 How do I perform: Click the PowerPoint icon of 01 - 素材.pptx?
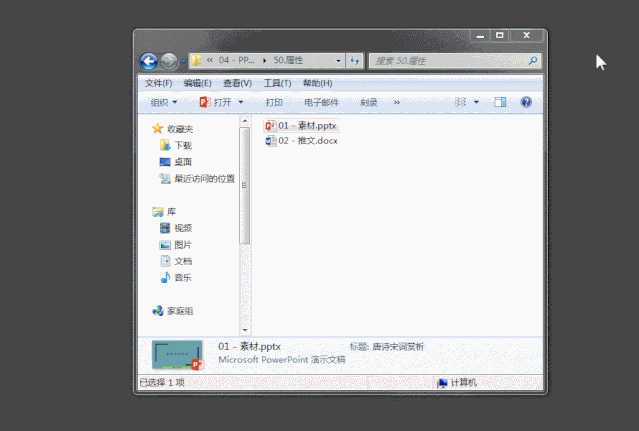point(270,125)
